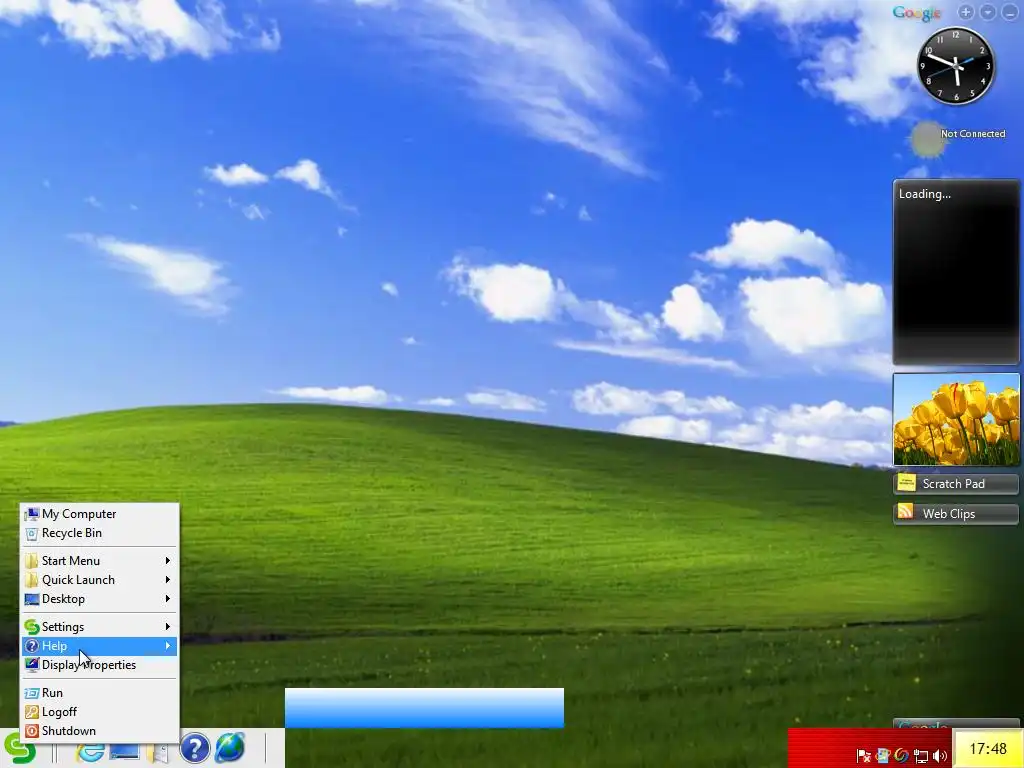Open the Desktop submenu entry
Screen dimensions: 1024x768
tap(99, 599)
